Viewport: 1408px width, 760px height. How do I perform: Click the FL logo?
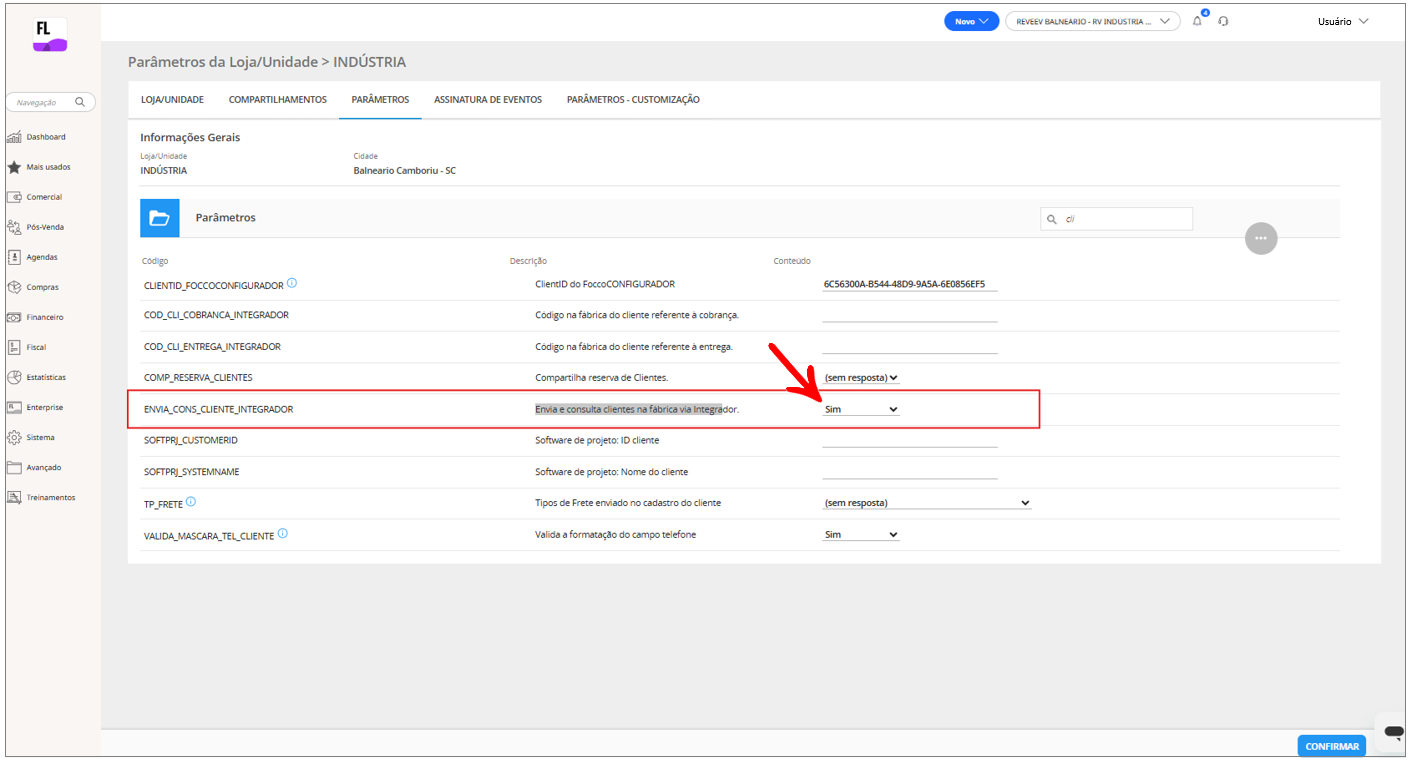50,34
